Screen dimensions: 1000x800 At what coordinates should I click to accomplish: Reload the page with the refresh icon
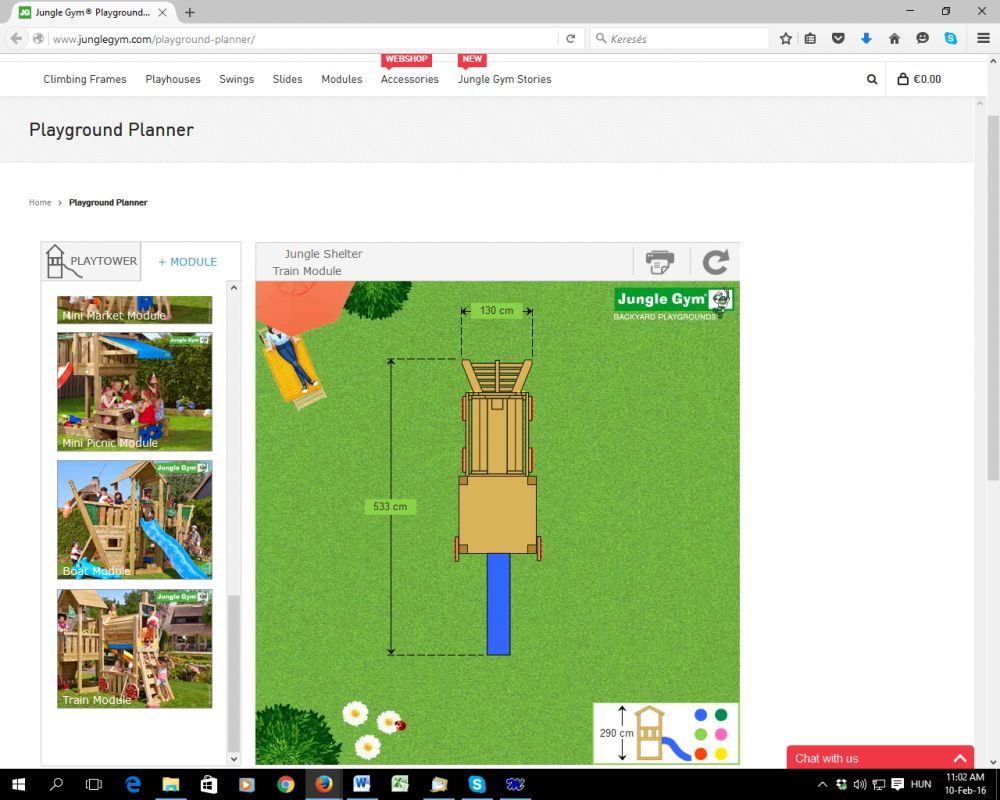[x=571, y=39]
